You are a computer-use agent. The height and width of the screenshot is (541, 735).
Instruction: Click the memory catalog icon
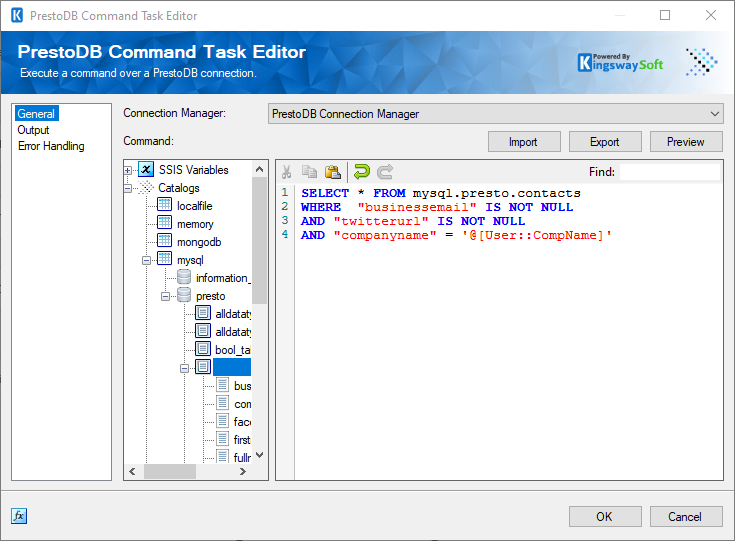pyautogui.click(x=165, y=224)
